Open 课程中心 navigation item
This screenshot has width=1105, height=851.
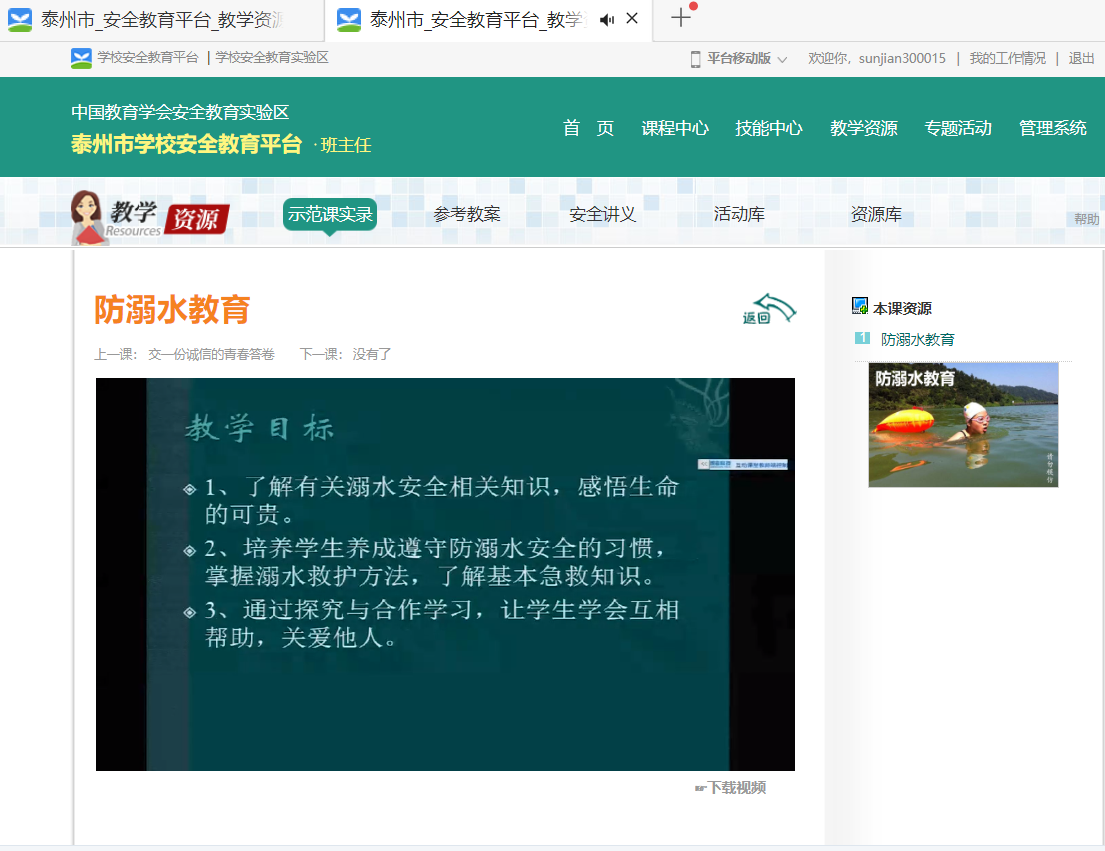click(674, 128)
